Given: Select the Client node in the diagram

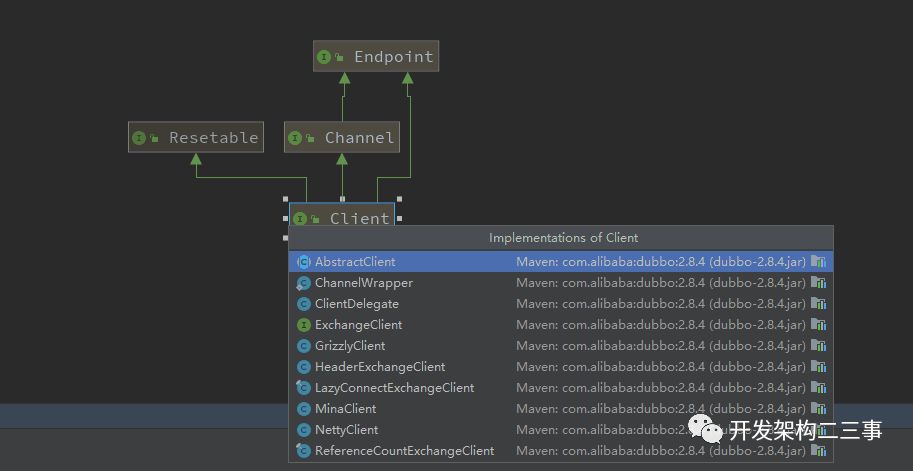Looking at the screenshot, I should (x=359, y=218).
